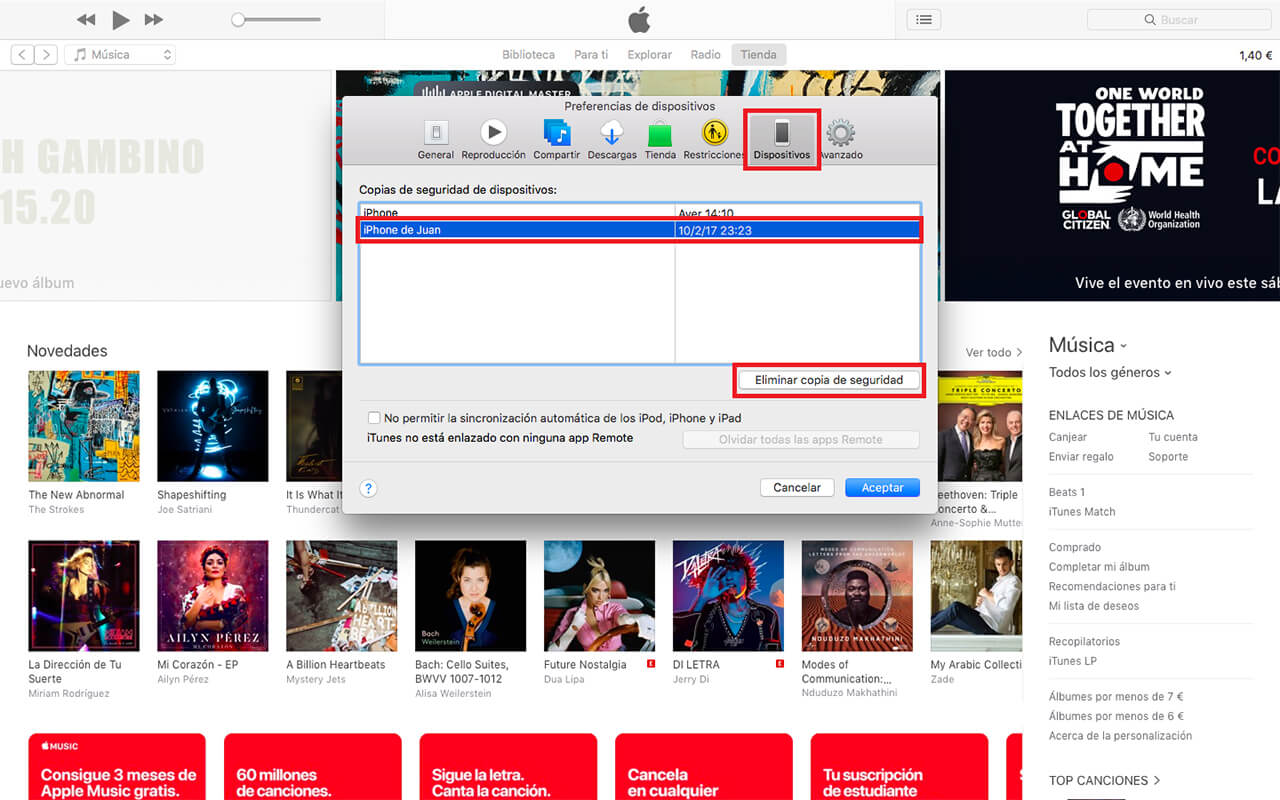Open the Reproducción preferences pane

[493, 140]
